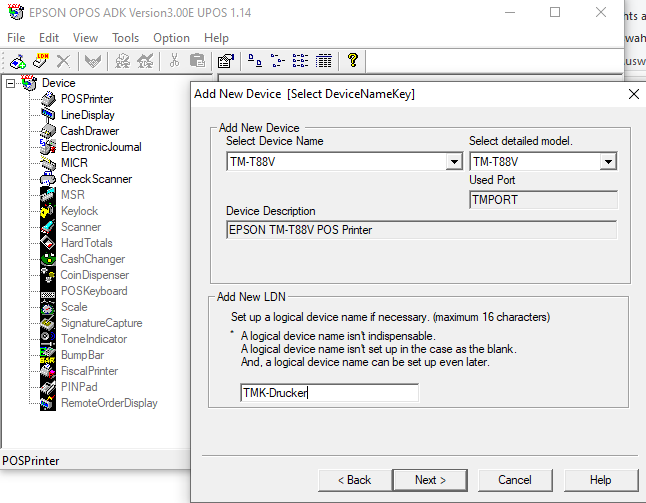Click the first greyed-out network devices icon
Screen dimensions: 646x503
click(122, 61)
